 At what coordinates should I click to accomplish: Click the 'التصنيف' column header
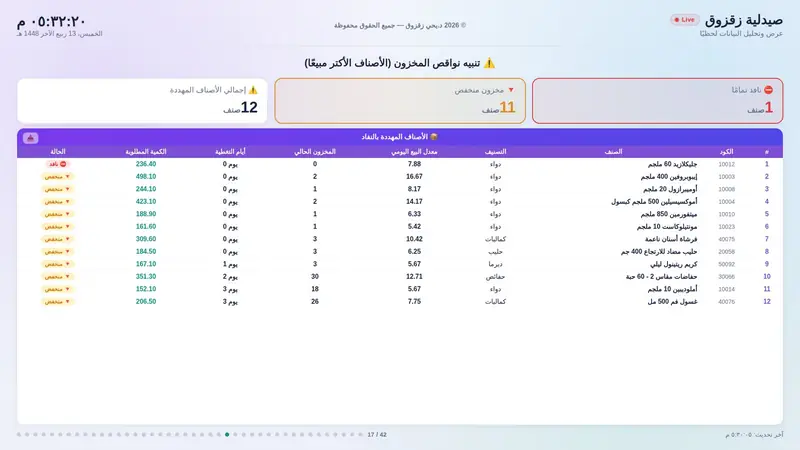point(495,152)
